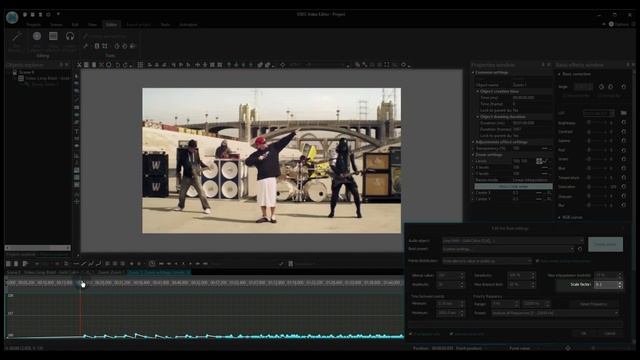The image size is (640, 360).
Task: Open the Projects ribbon tab
Action: tap(33, 25)
